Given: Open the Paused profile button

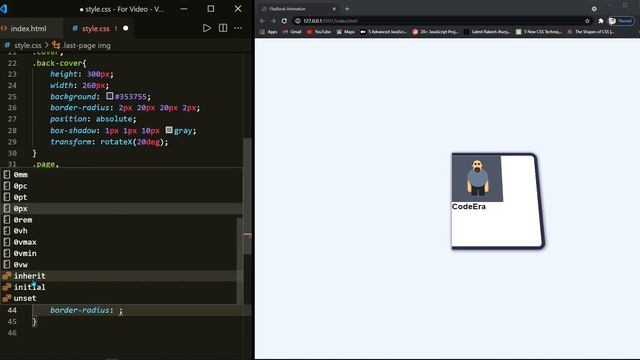Looking at the screenshot, I should click(x=621, y=21).
